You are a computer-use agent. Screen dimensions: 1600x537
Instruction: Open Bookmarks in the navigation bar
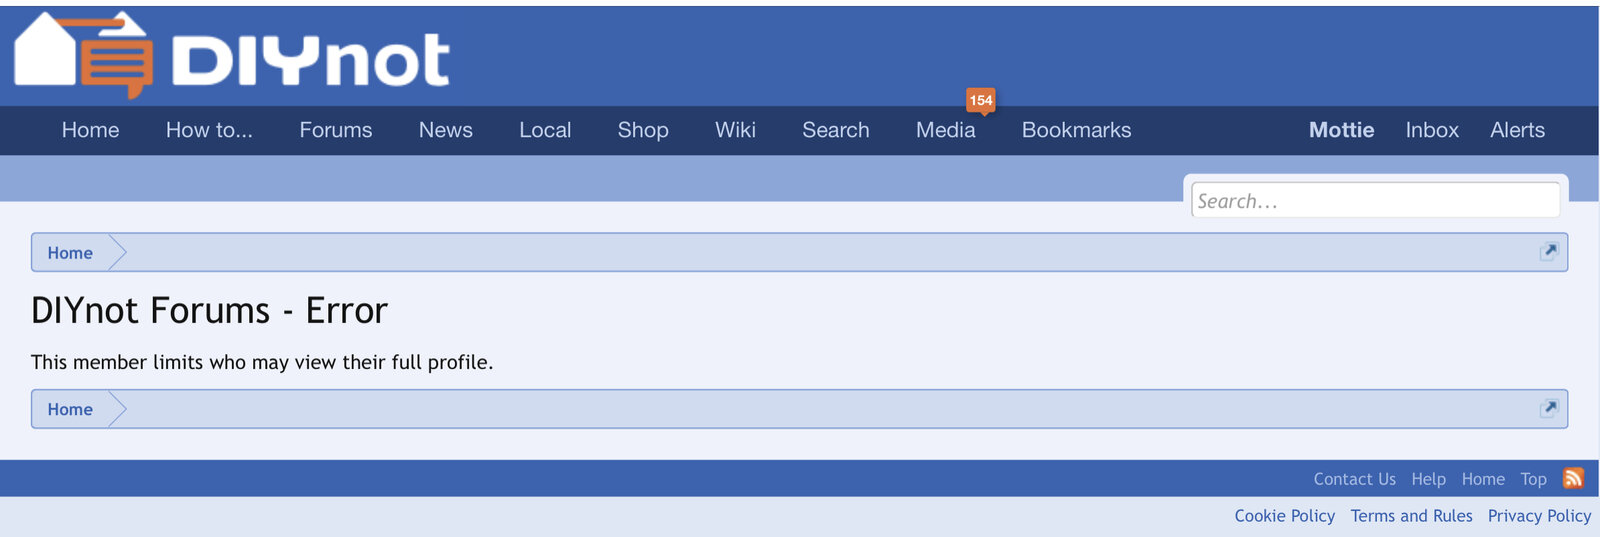pyautogui.click(x=1076, y=130)
